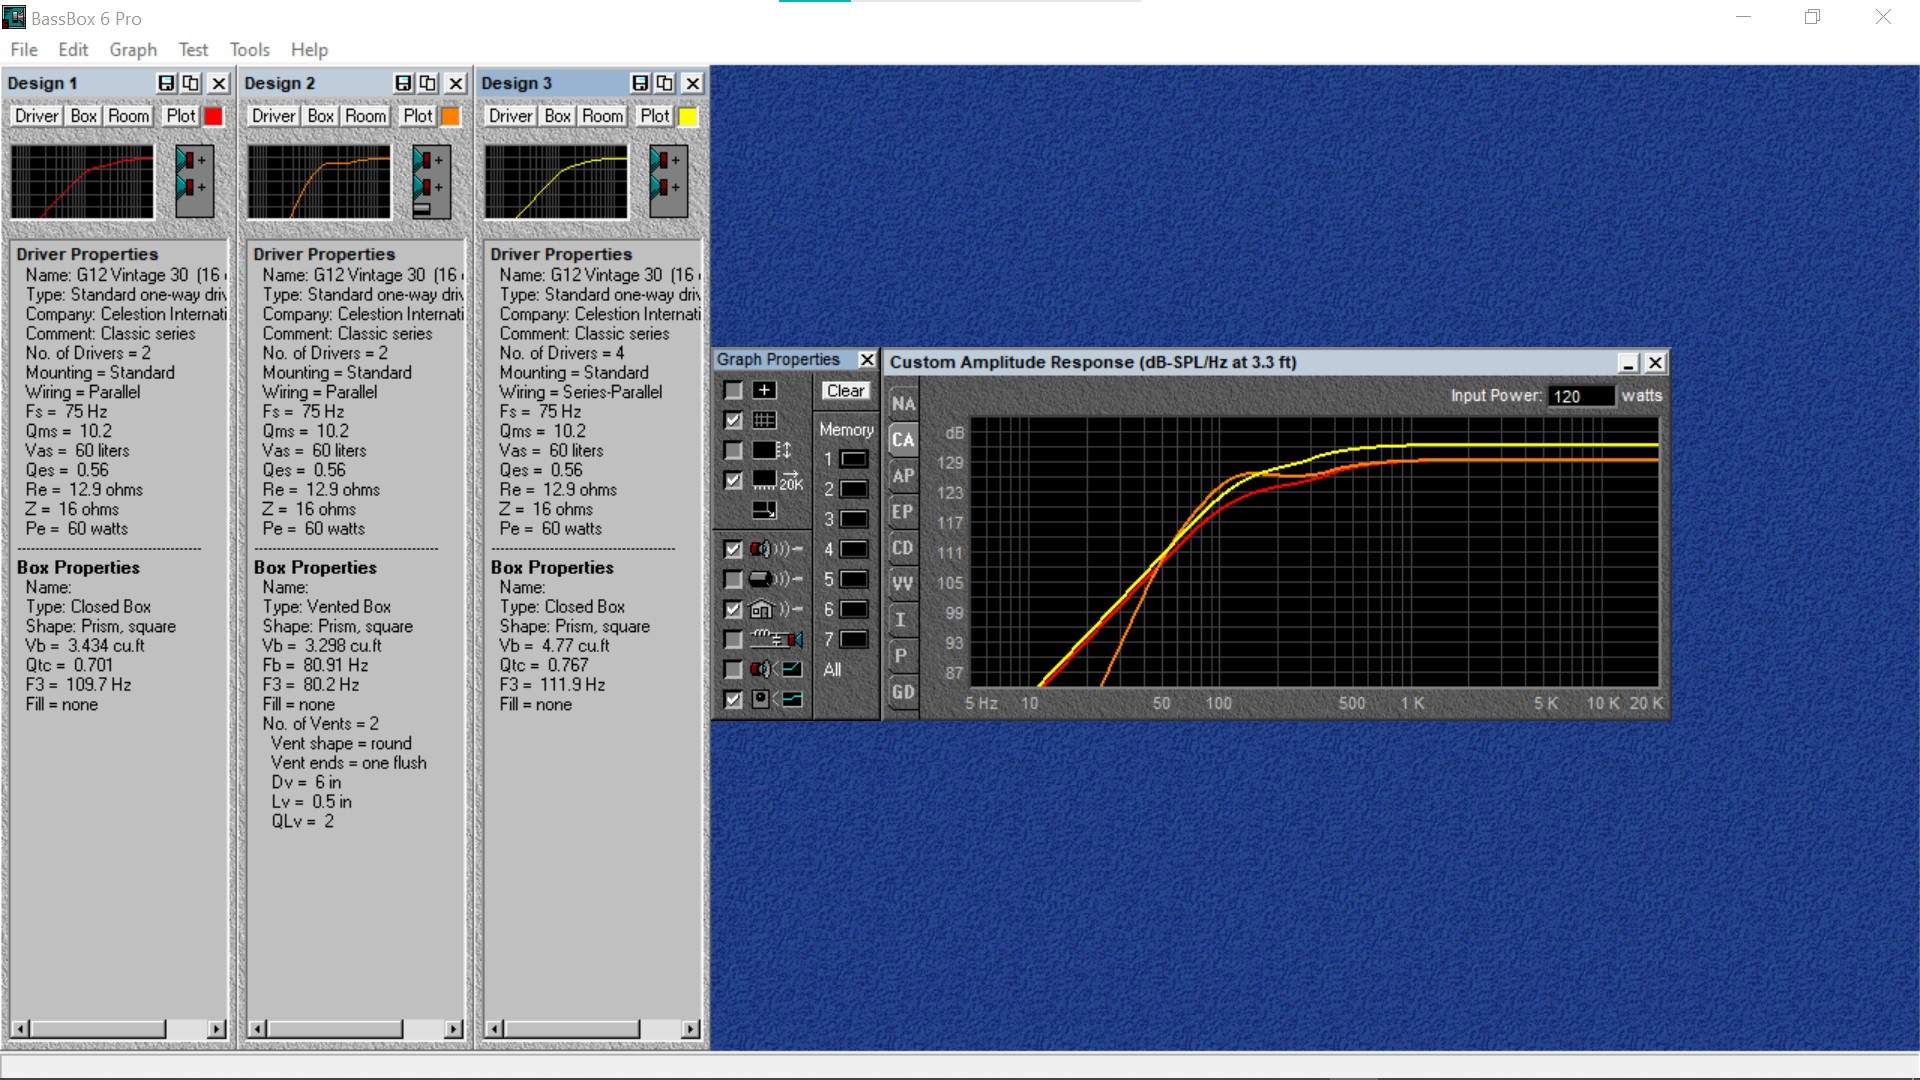This screenshot has width=1920, height=1080.
Task: Click Design 3 yellow plot color swatch
Action: pos(688,116)
